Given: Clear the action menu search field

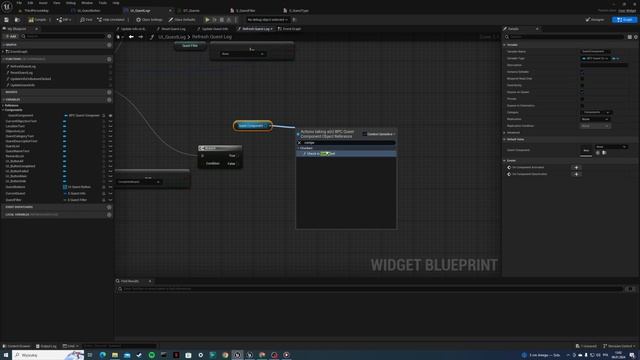Looking at the screenshot, I should (299, 143).
